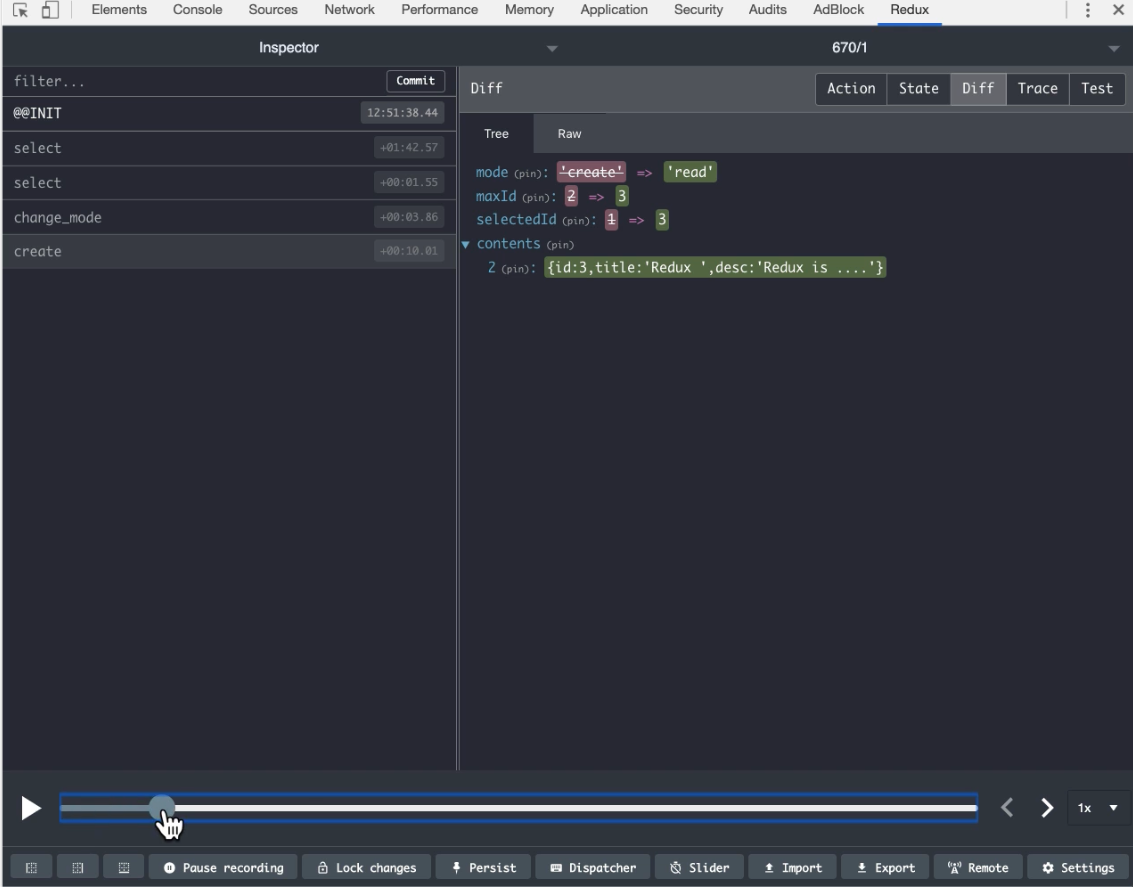Select the @@INIT action row
This screenshot has width=1133, height=887.
click(230, 113)
